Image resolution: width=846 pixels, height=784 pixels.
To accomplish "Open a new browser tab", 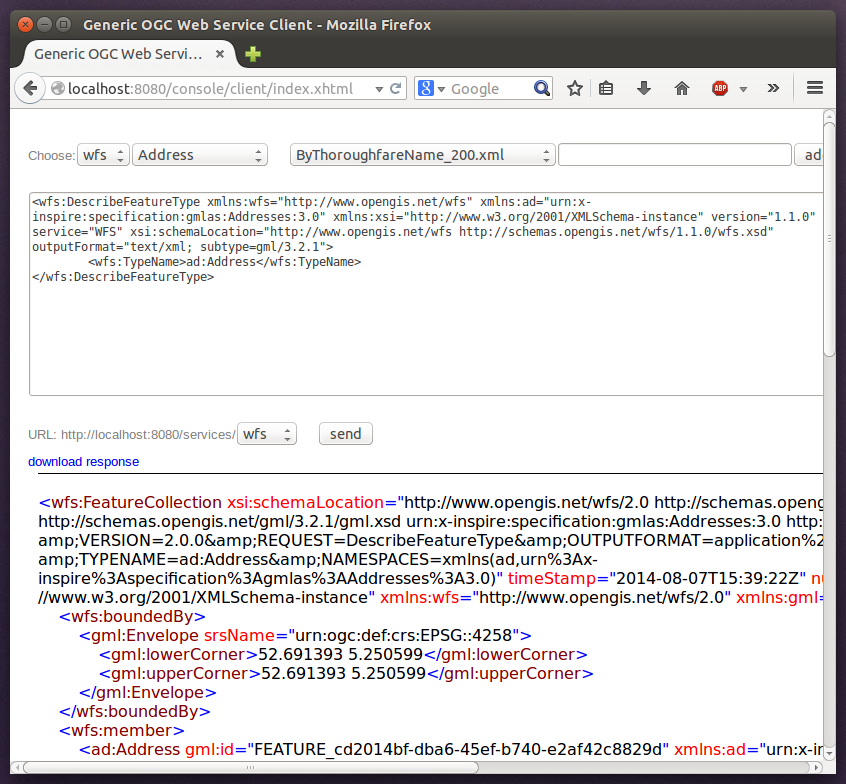I will coord(251,54).
